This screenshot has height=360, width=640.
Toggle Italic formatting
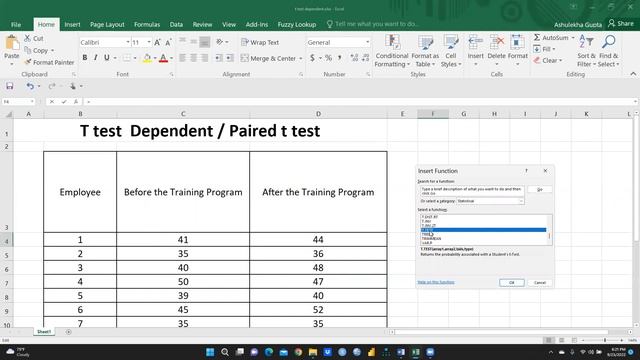point(96,58)
